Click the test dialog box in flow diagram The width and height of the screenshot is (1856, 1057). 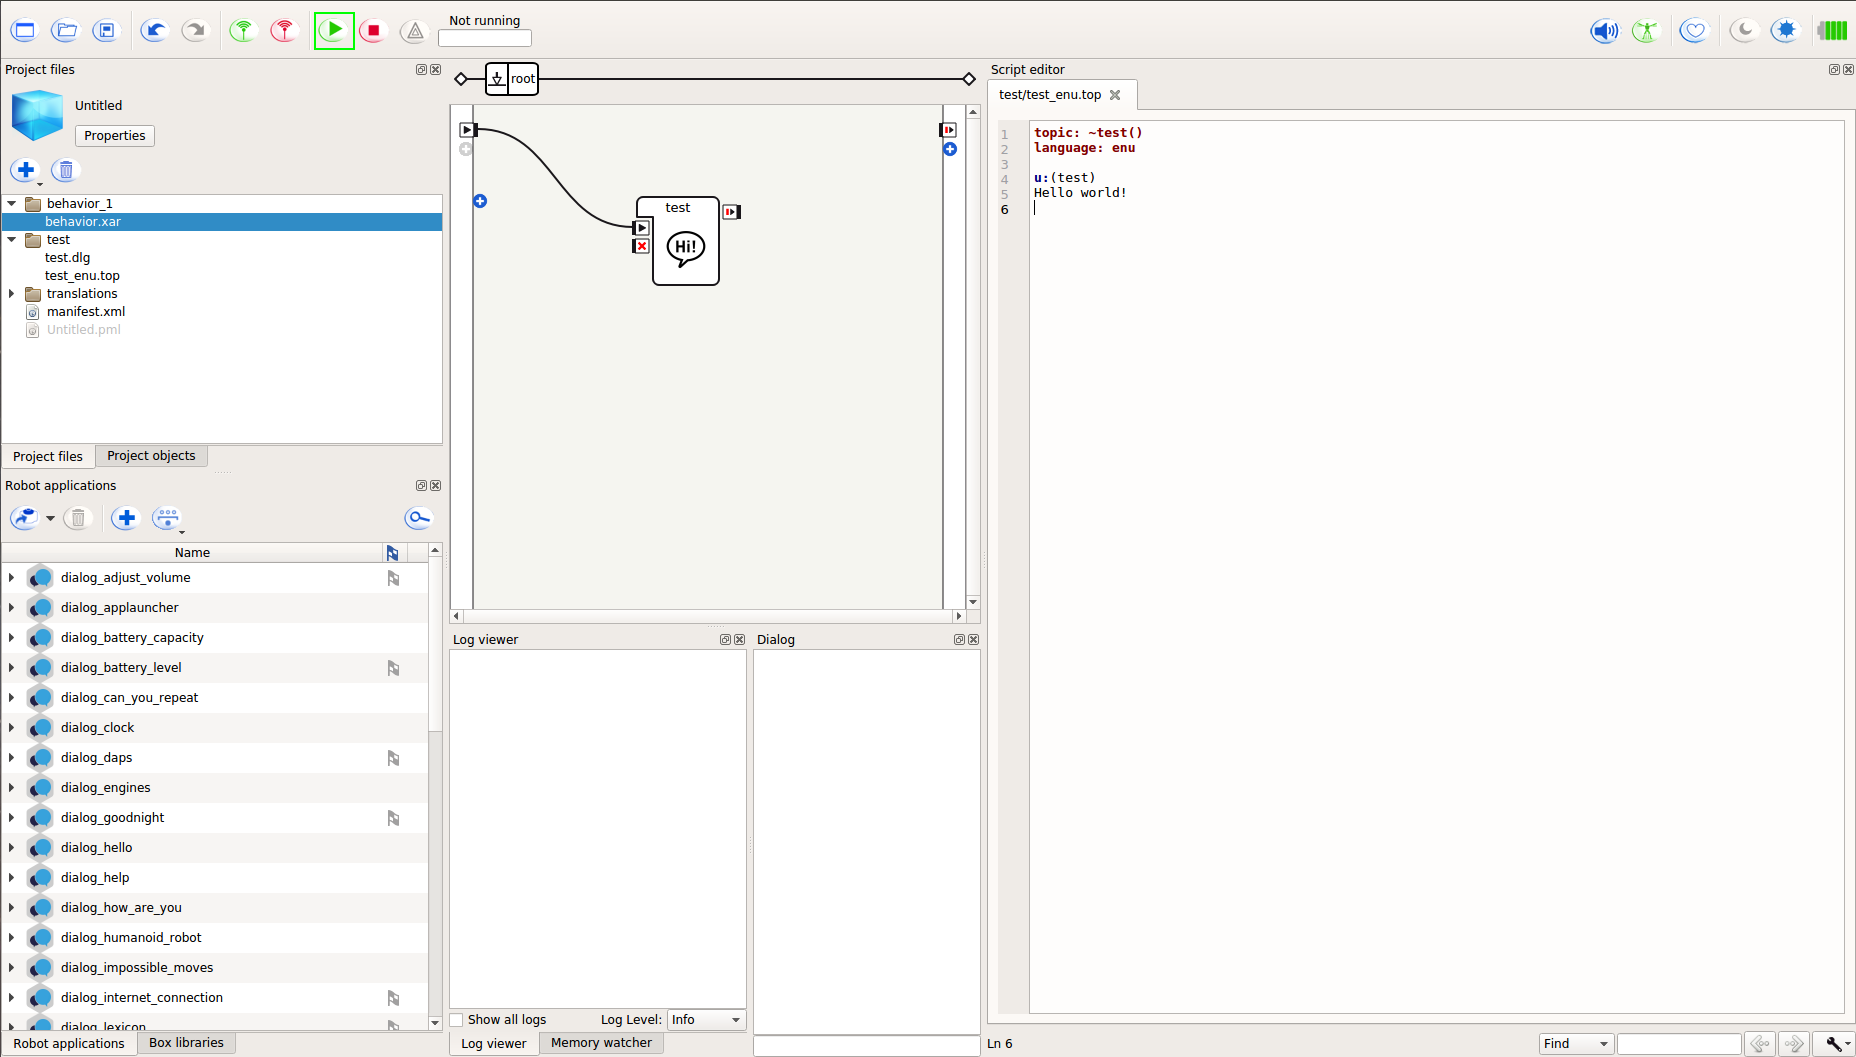point(686,241)
